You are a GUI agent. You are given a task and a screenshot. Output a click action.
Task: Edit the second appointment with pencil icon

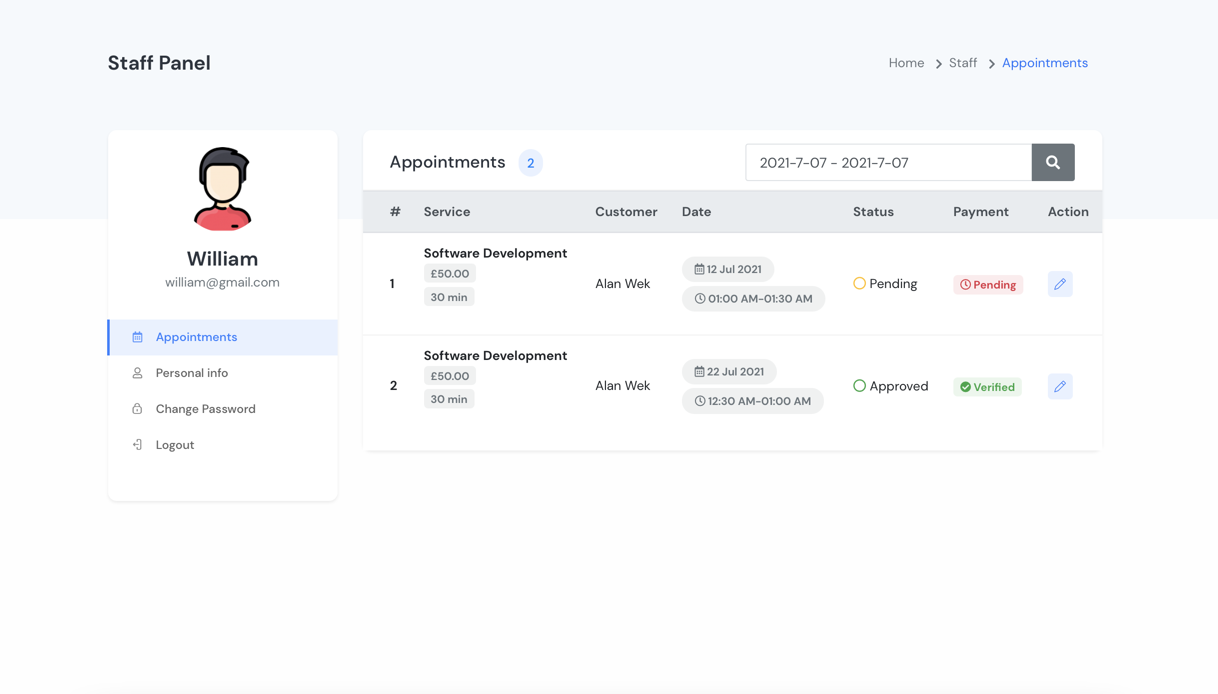coord(1060,386)
